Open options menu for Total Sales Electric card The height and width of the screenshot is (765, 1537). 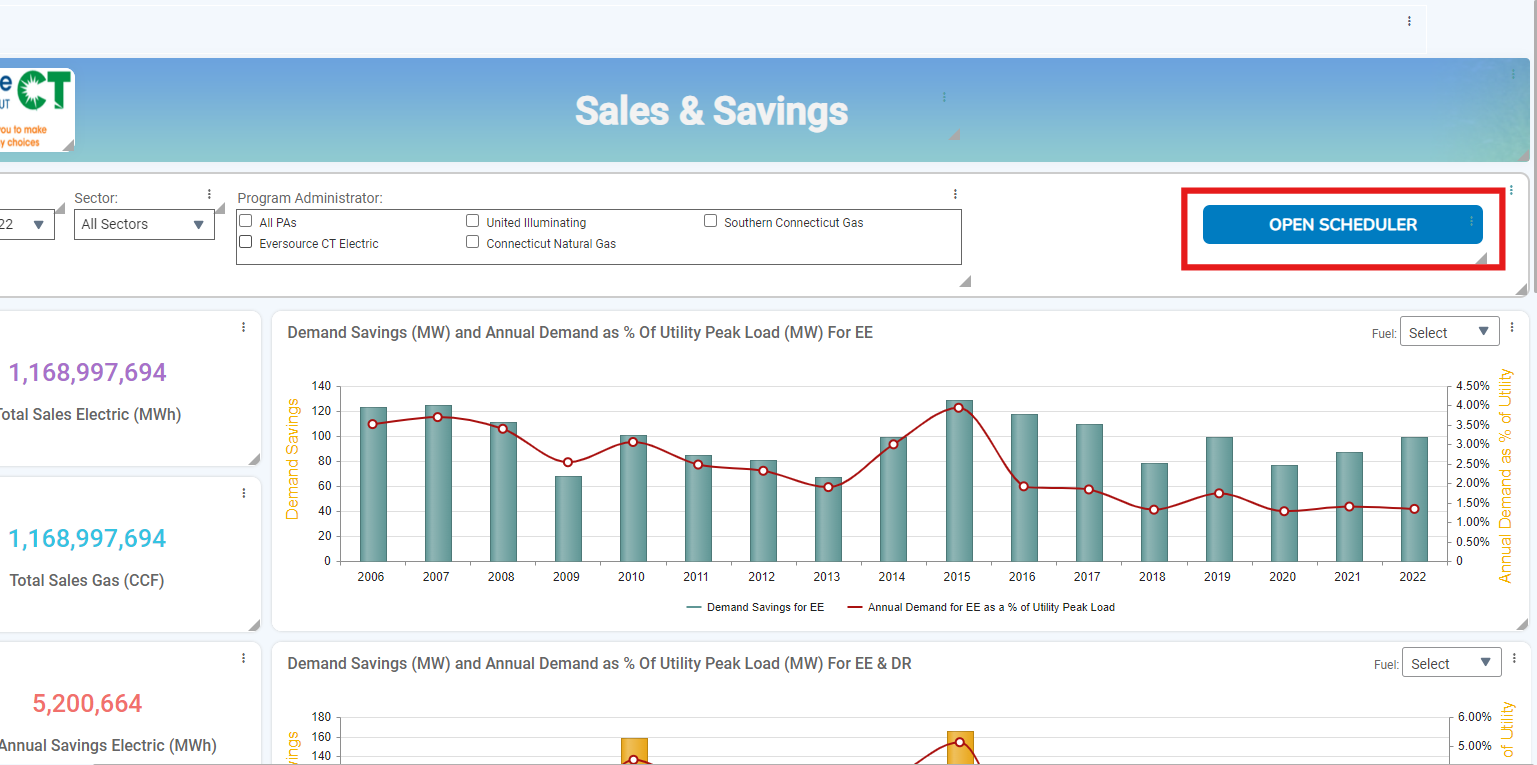[243, 327]
